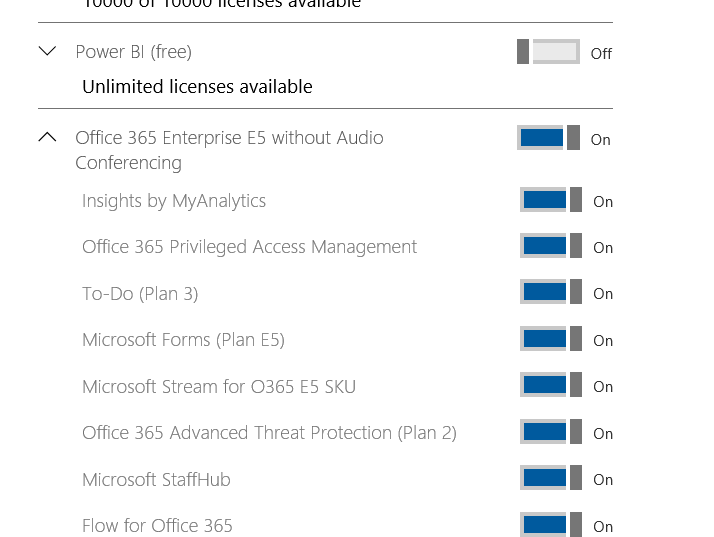Disable the Insights by MyAnalytics switch
The width and height of the screenshot is (714, 537).
click(550, 200)
